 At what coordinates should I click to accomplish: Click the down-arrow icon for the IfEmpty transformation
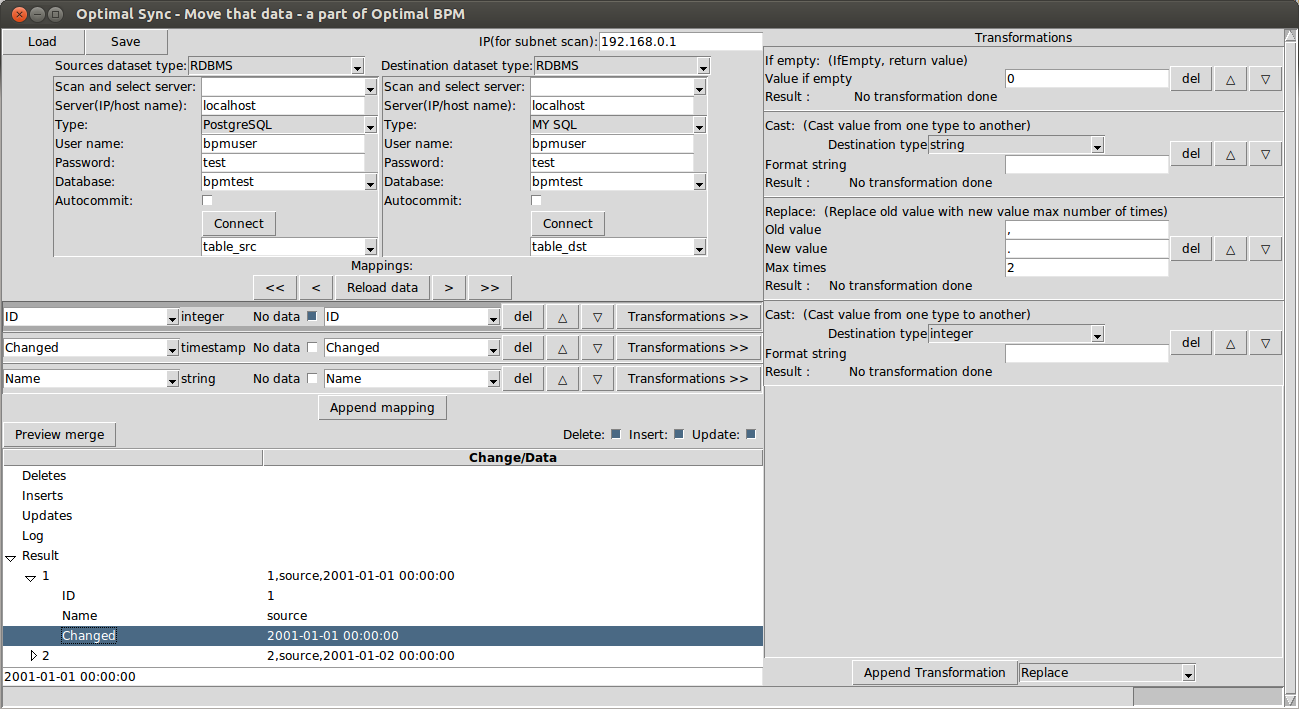[x=1264, y=78]
